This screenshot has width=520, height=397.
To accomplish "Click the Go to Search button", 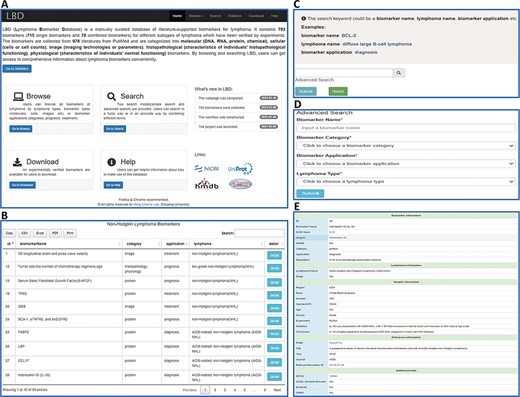I will tap(115, 129).
